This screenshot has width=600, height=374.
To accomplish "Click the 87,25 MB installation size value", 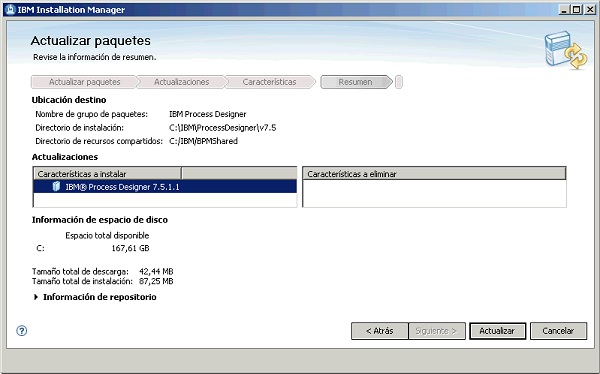I will click(x=156, y=281).
